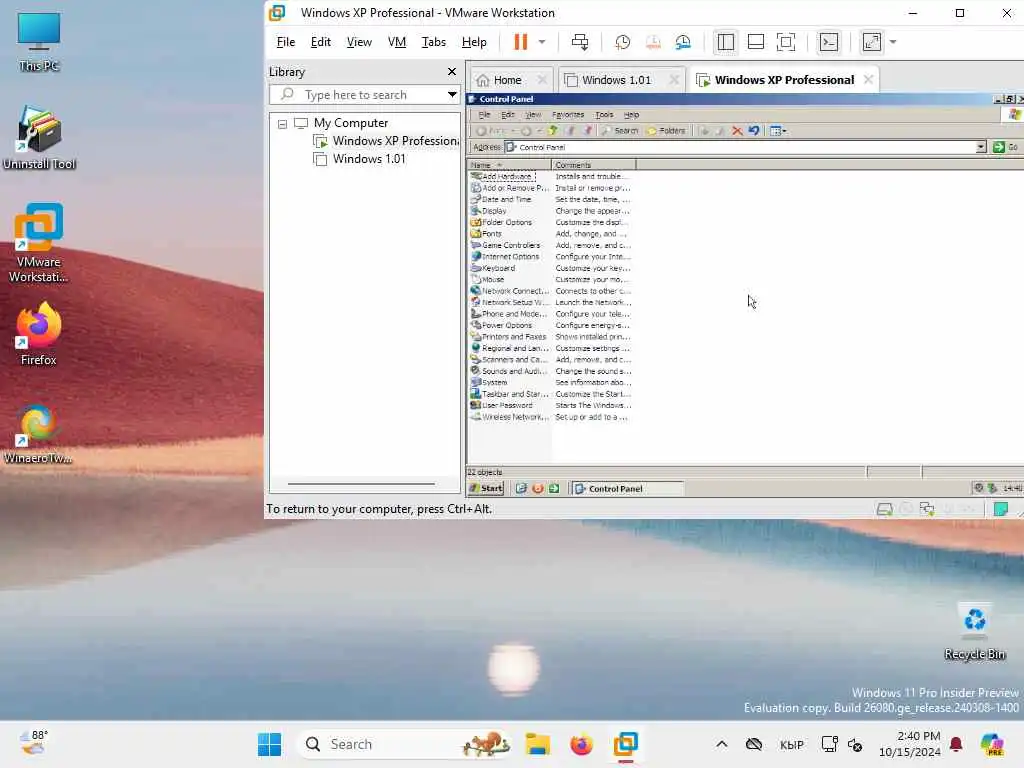Expand the stretch guest dropdown arrow

tap(893, 42)
